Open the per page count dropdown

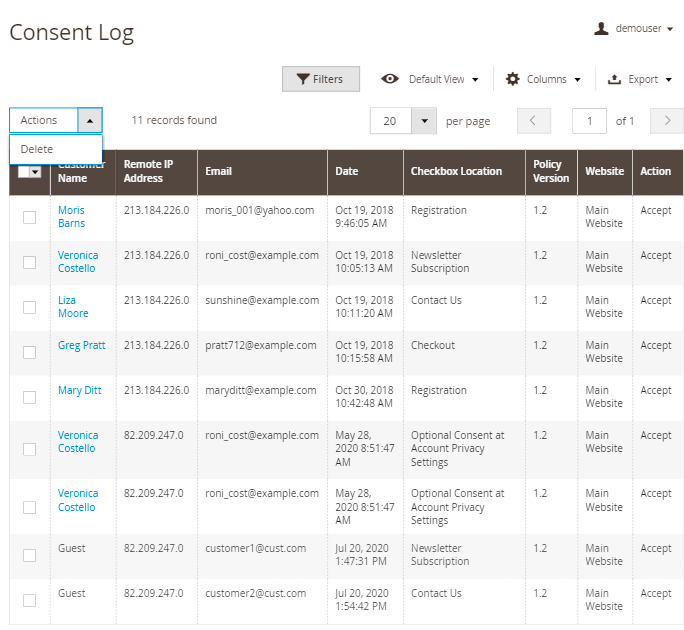424,121
